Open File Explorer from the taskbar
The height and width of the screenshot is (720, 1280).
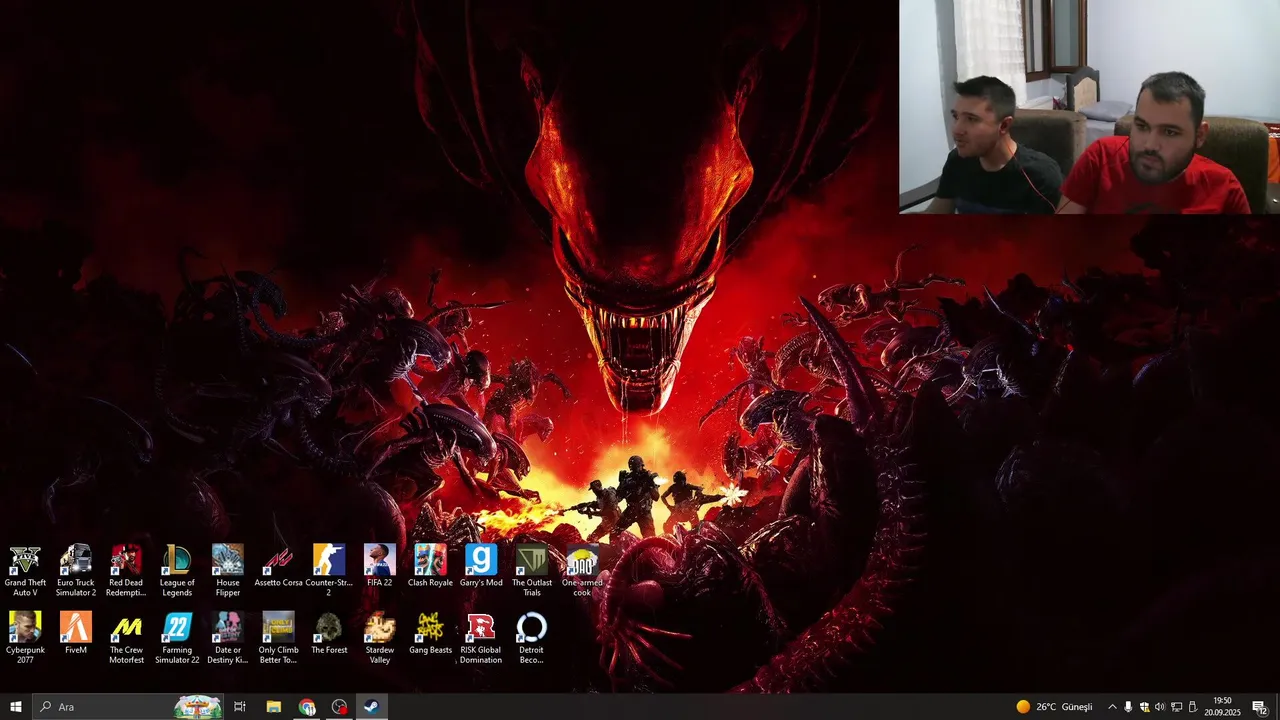(273, 707)
